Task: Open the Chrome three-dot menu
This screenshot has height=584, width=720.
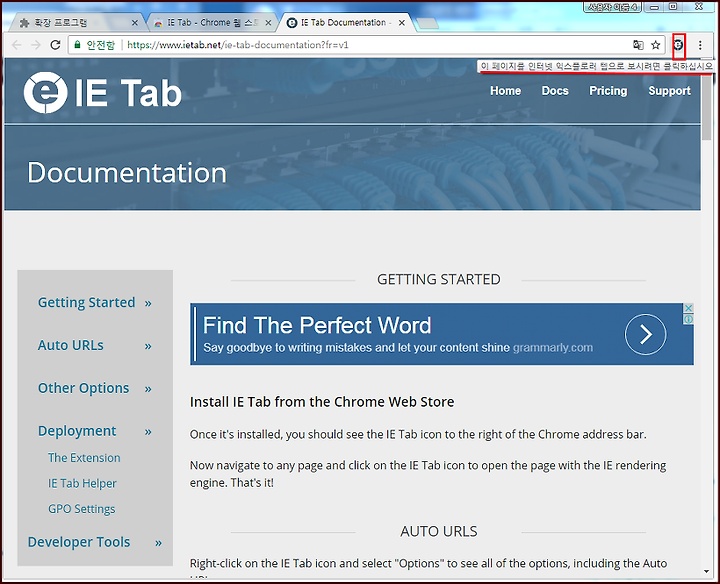Action: 700,45
